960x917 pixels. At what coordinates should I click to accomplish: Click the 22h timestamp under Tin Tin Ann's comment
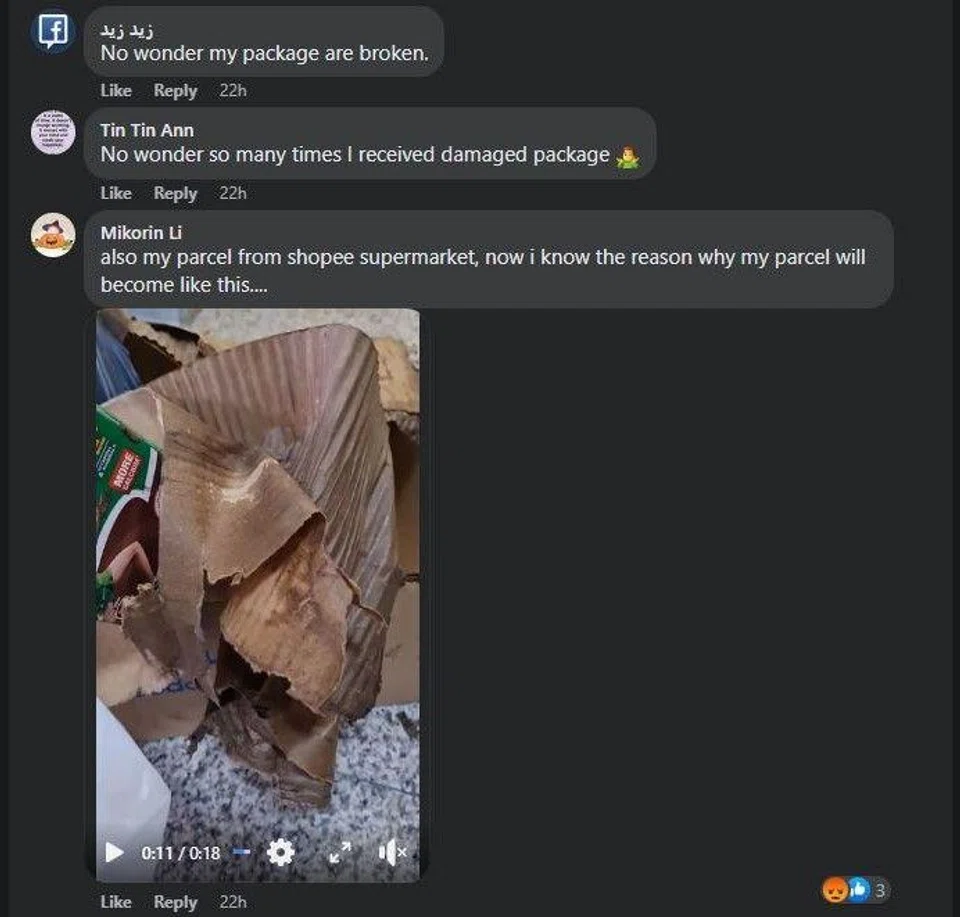click(x=233, y=193)
